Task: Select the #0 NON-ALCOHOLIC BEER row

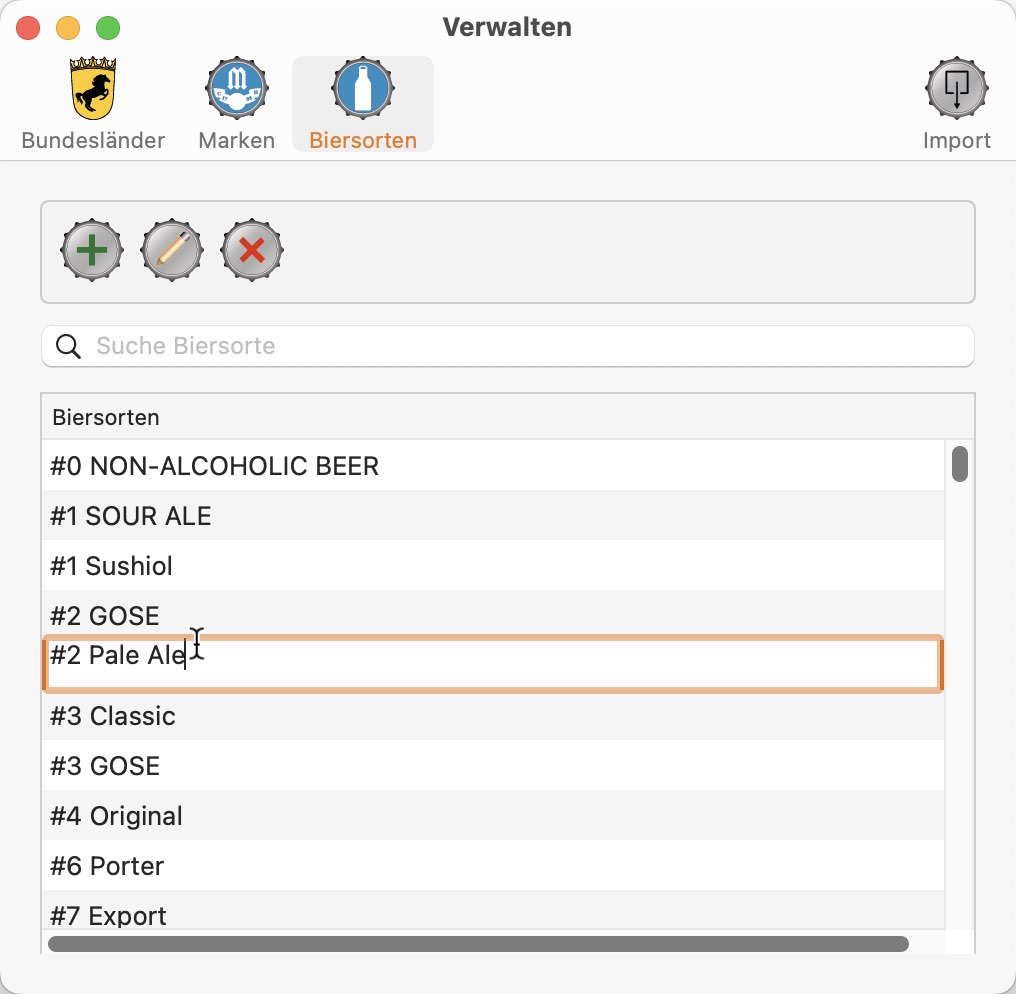Action: (x=492, y=466)
